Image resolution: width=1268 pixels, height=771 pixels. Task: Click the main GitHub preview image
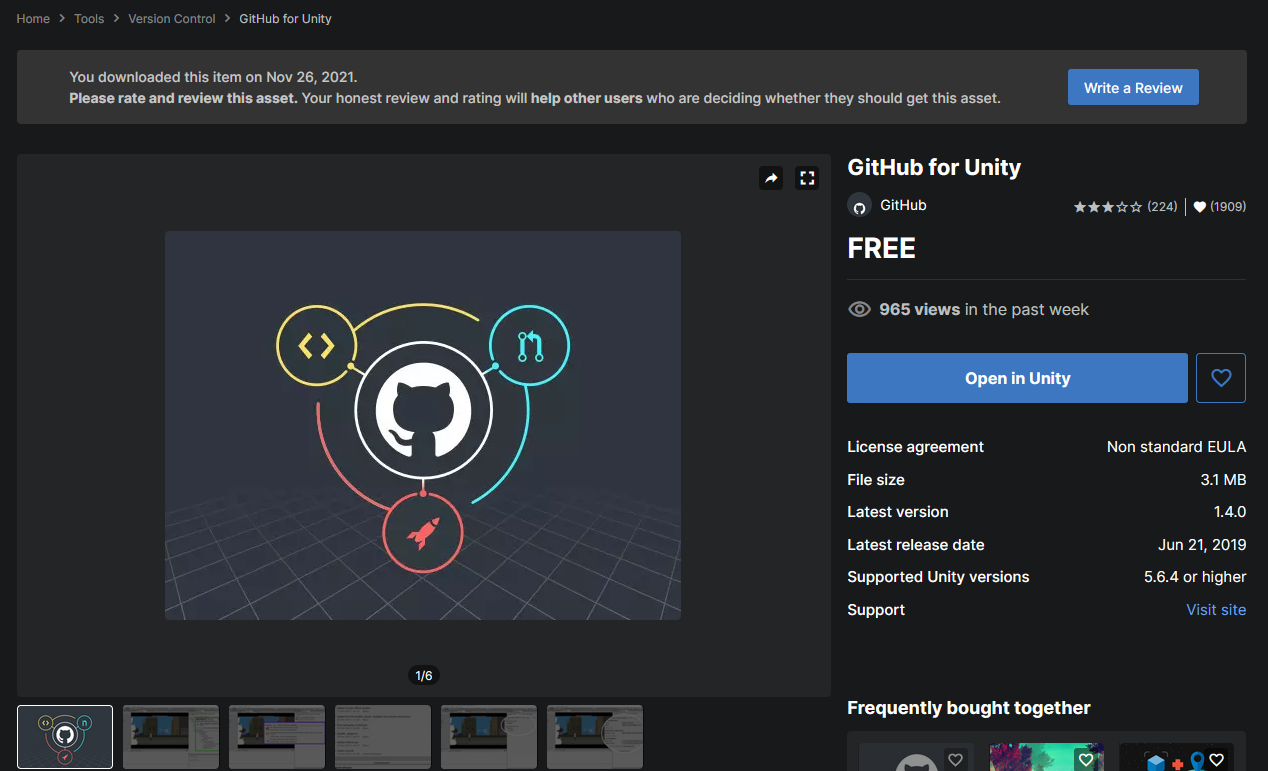tap(423, 425)
